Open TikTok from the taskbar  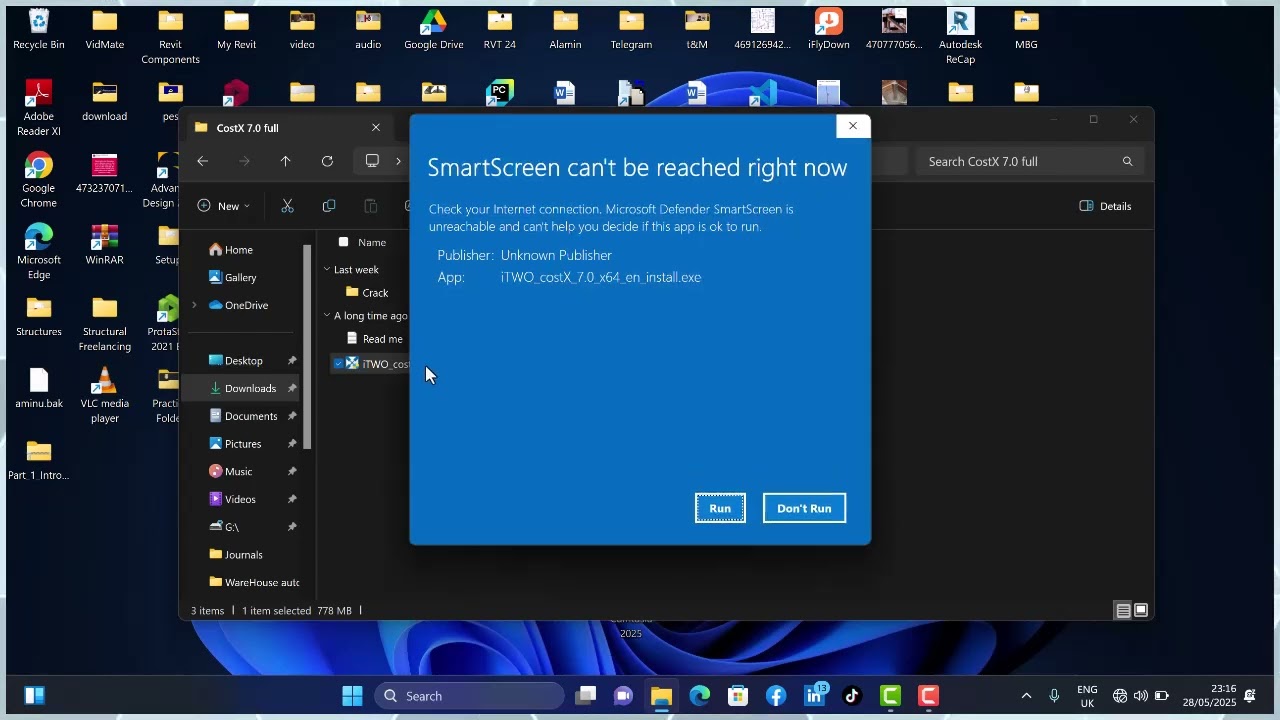(x=852, y=696)
